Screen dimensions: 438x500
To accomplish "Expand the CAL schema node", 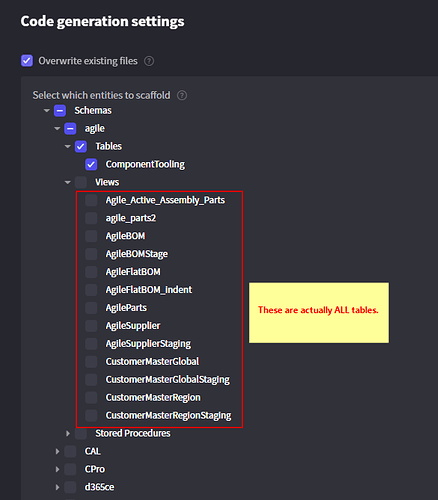I will tap(57, 451).
